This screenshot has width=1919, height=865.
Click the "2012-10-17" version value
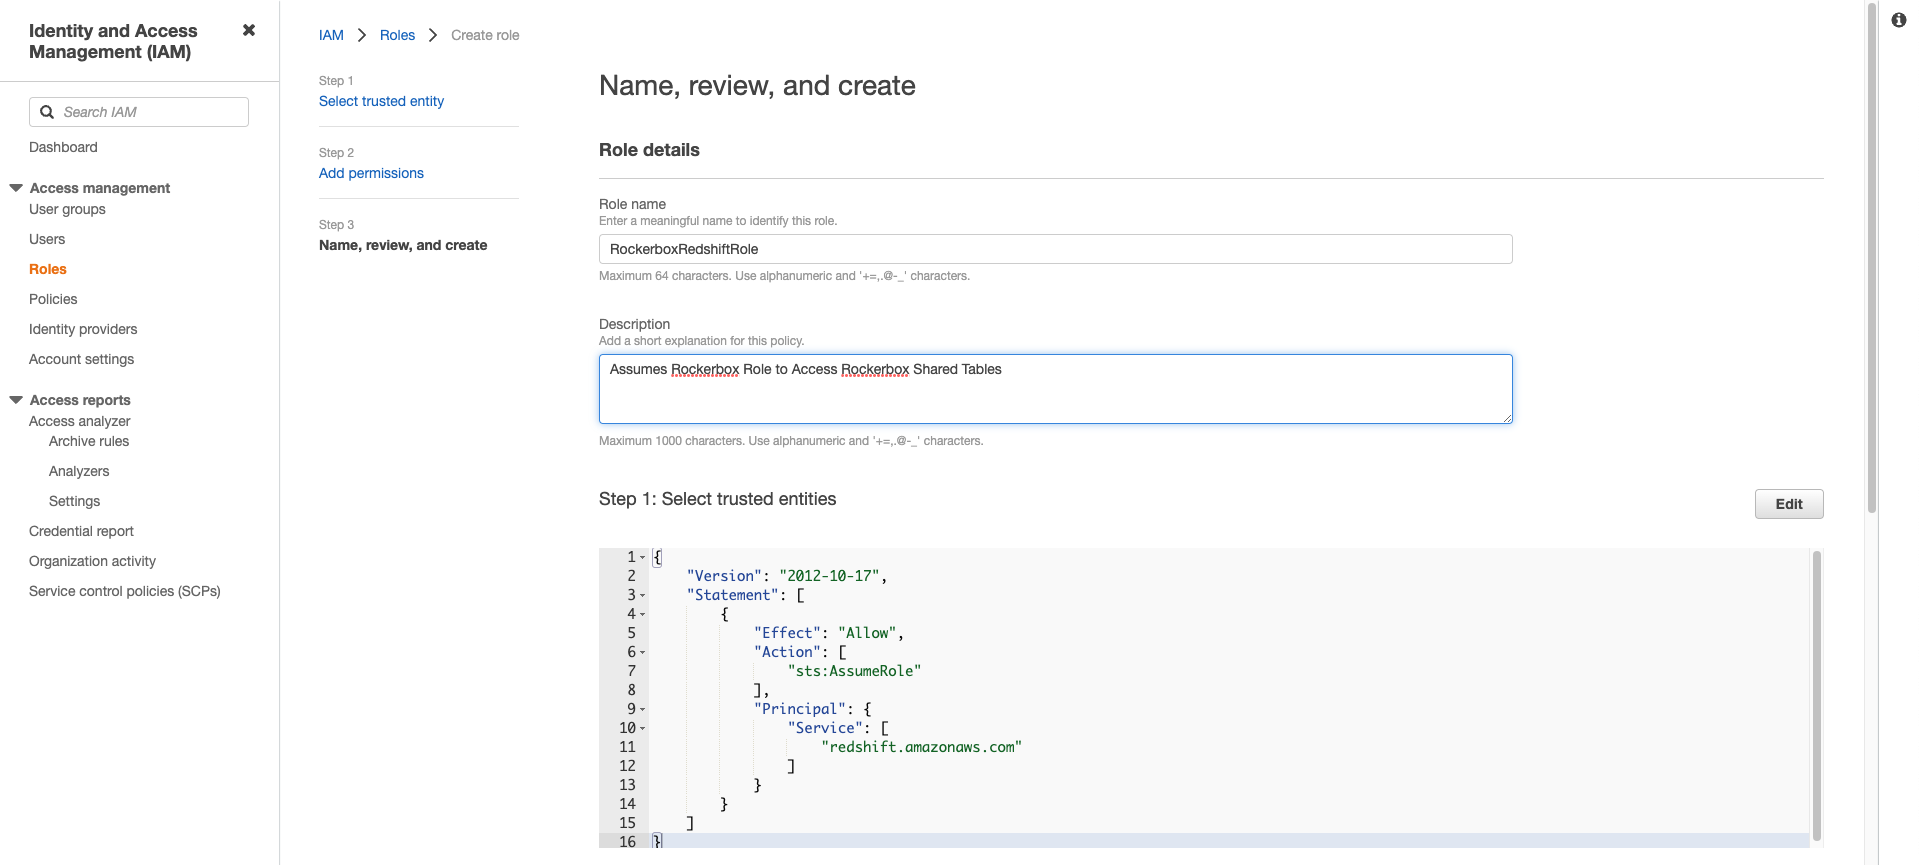click(829, 576)
